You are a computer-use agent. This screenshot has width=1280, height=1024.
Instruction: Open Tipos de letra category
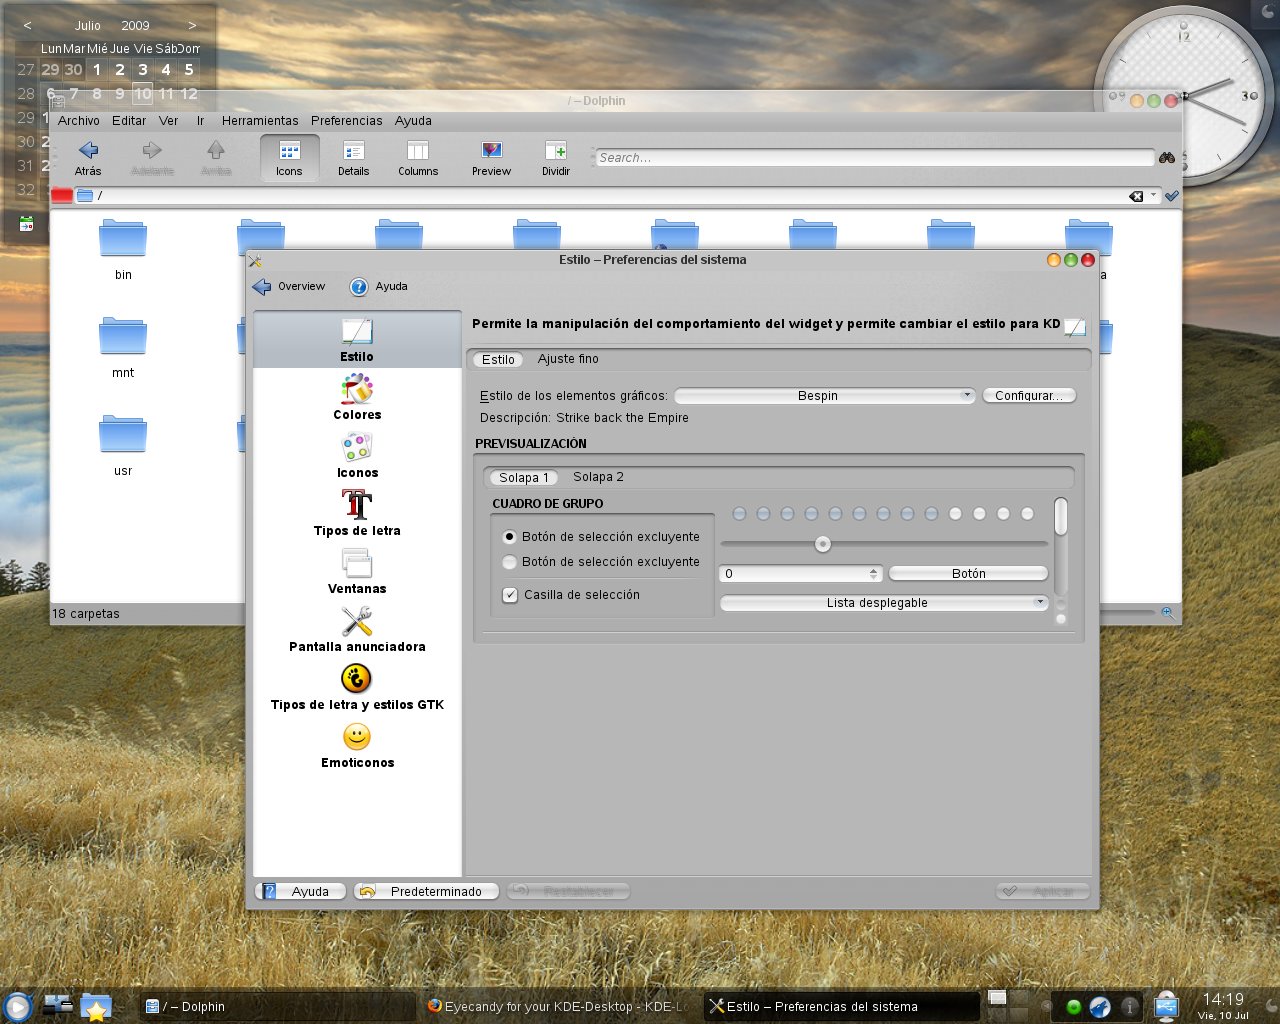tap(357, 513)
